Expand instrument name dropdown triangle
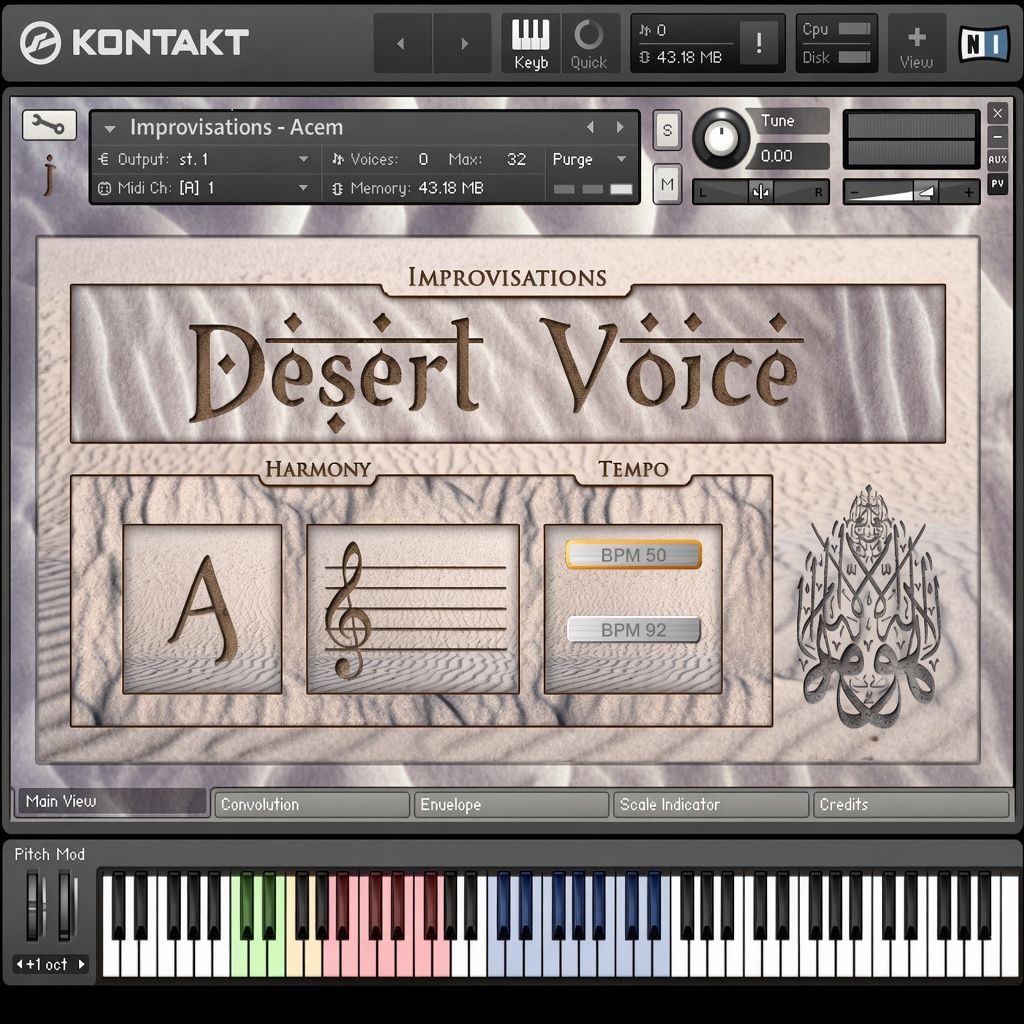 click(x=110, y=129)
